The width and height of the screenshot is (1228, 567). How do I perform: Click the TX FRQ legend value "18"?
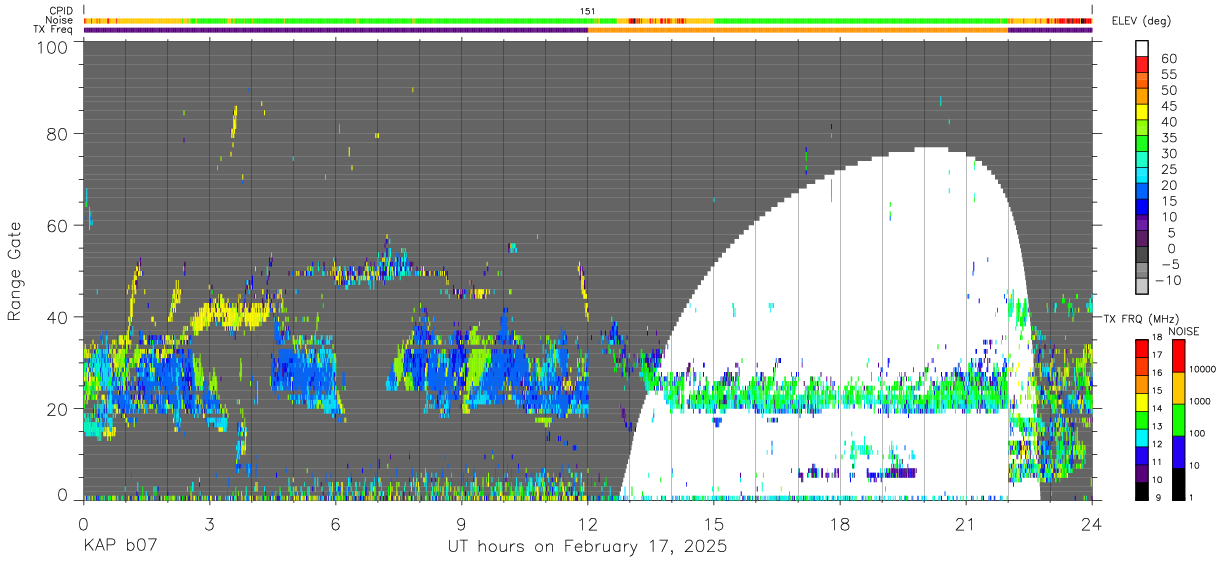point(1157,337)
